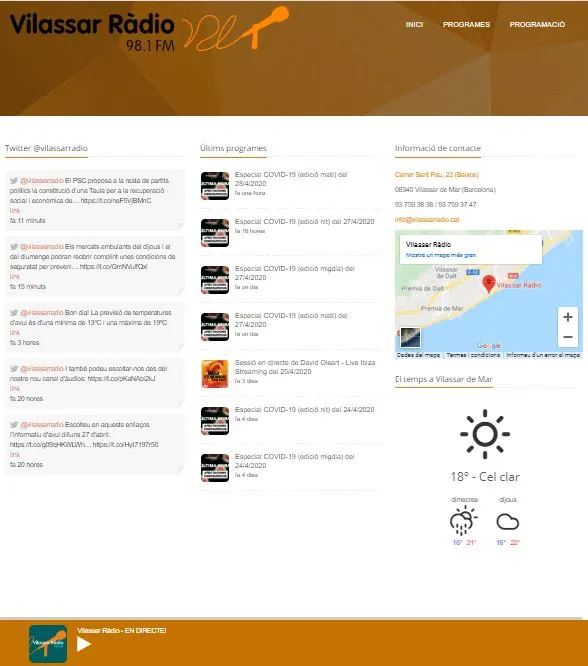Click the '18° - Cel clar' weather text
Image resolution: width=588 pixels, height=666 pixels.
(x=485, y=477)
